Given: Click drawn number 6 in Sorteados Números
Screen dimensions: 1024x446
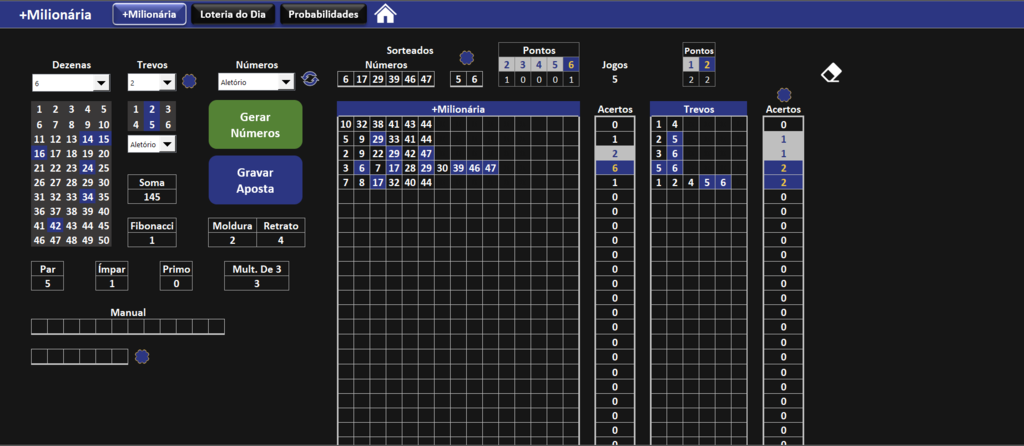Looking at the screenshot, I should tap(345, 80).
